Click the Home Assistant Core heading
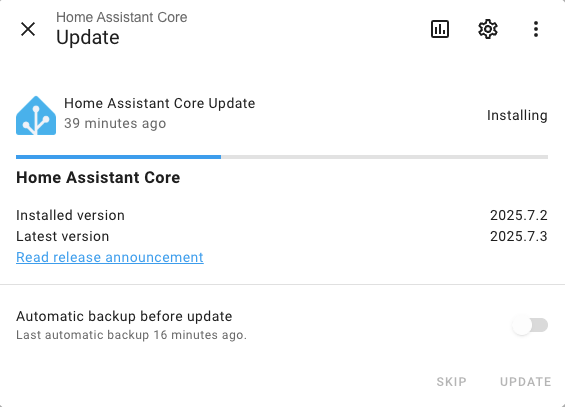This screenshot has height=407, width=565. coord(98,178)
